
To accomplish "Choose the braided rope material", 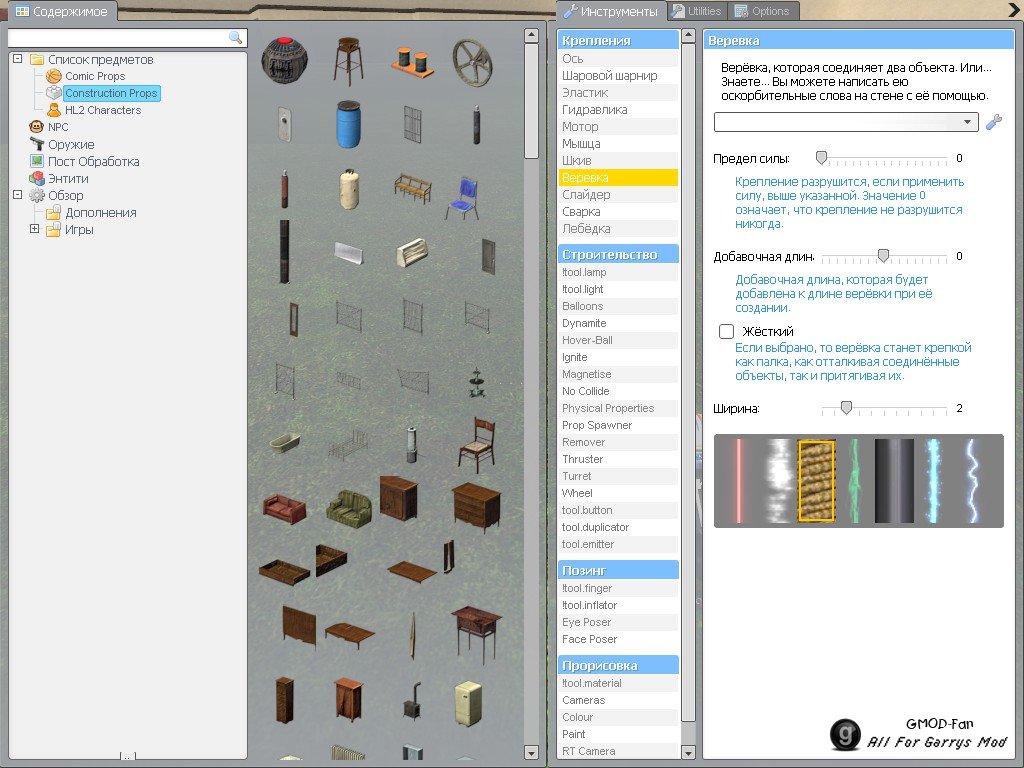I will tap(816, 481).
